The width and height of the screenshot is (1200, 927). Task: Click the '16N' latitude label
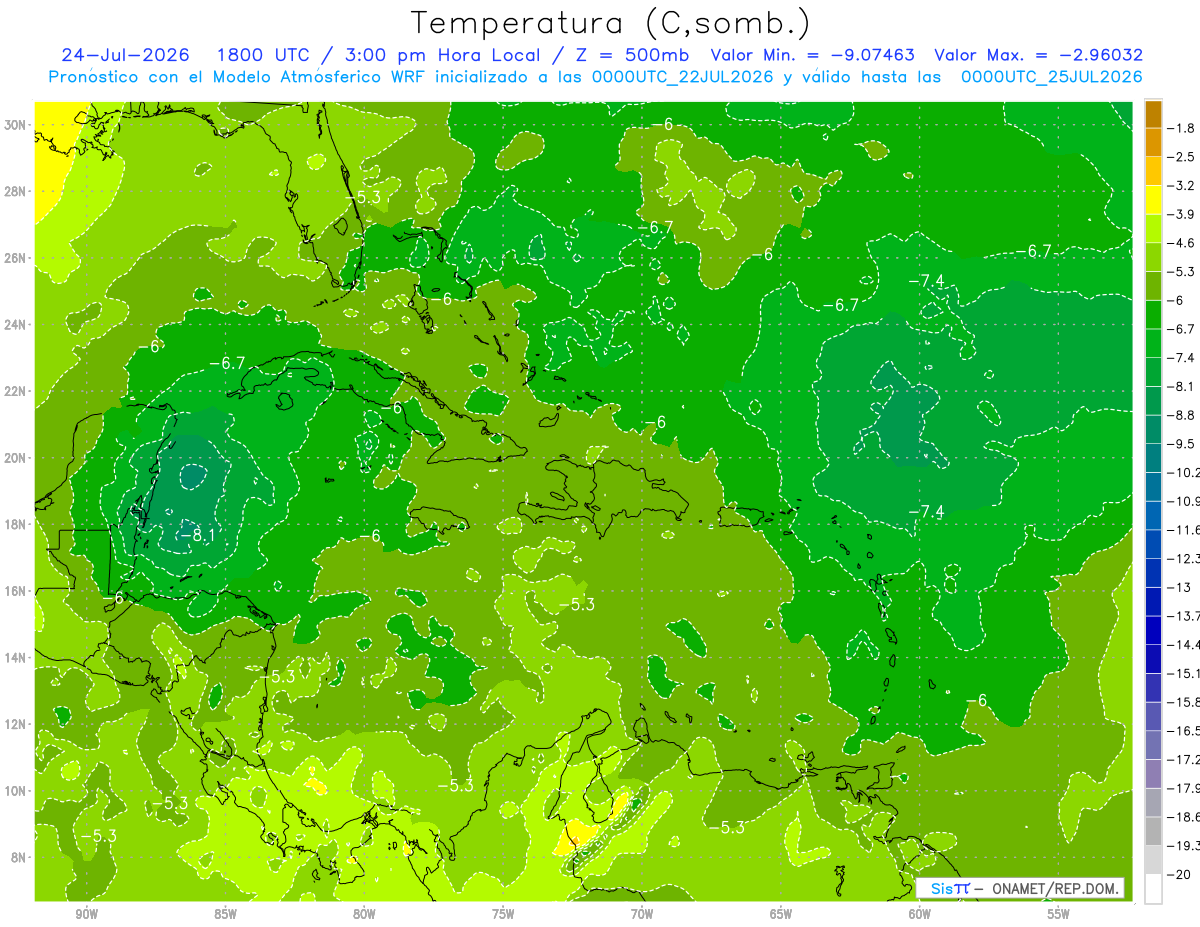[x=16, y=591]
